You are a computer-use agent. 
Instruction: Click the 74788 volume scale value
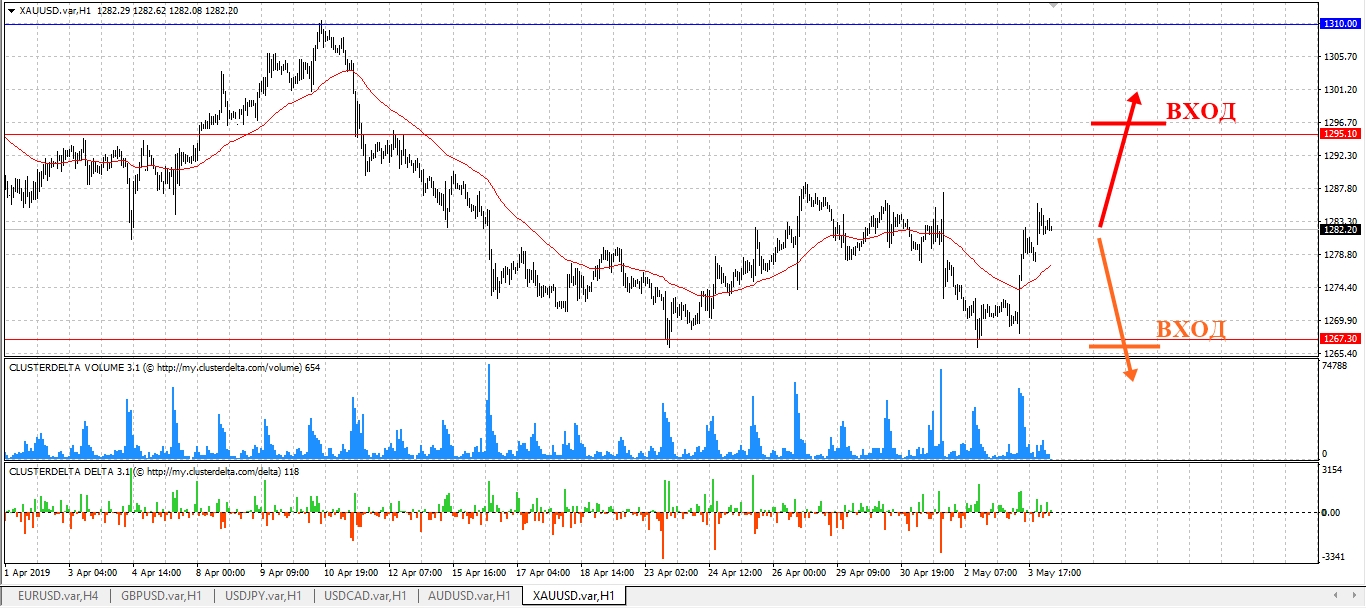point(1337,366)
